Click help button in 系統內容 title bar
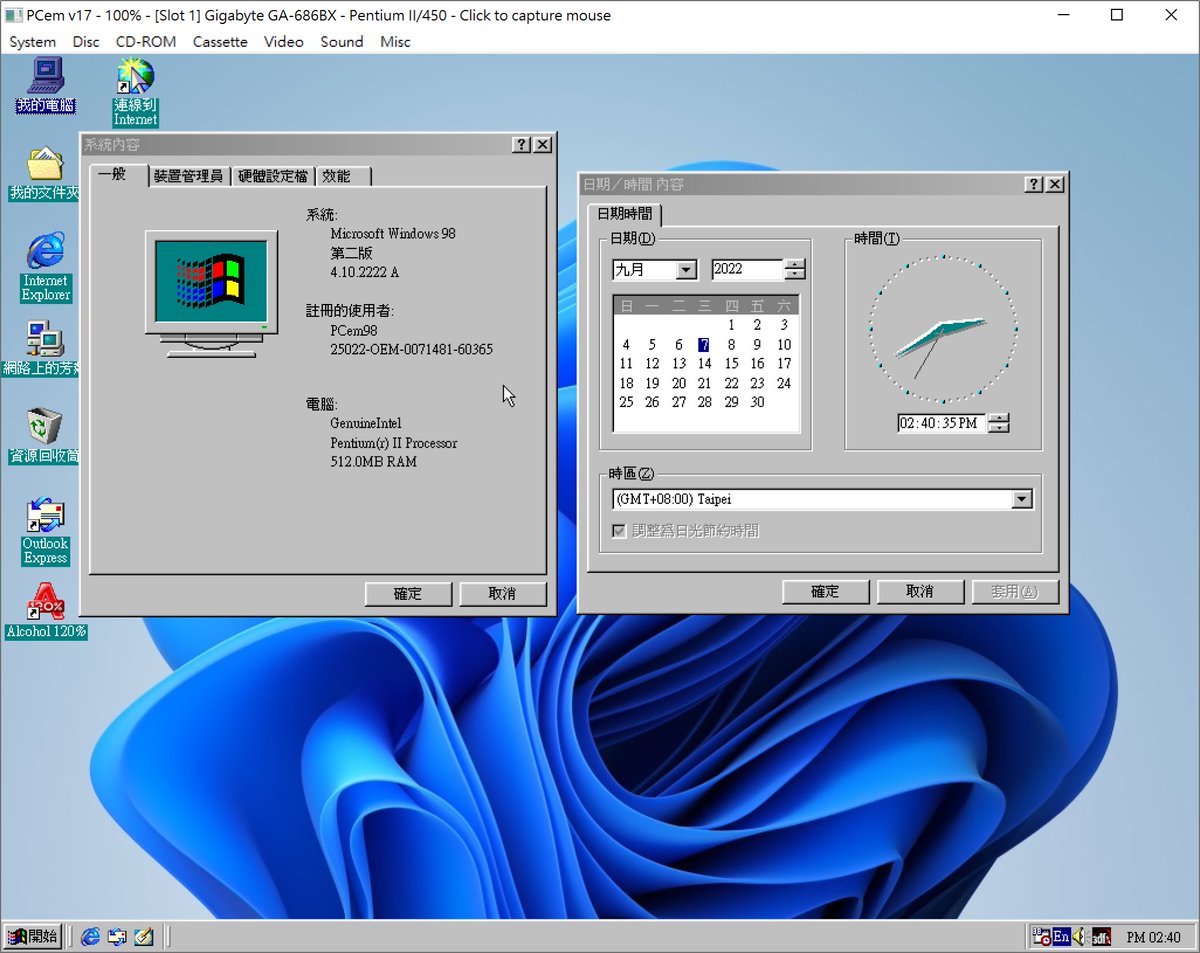The image size is (1200, 953). click(x=522, y=145)
